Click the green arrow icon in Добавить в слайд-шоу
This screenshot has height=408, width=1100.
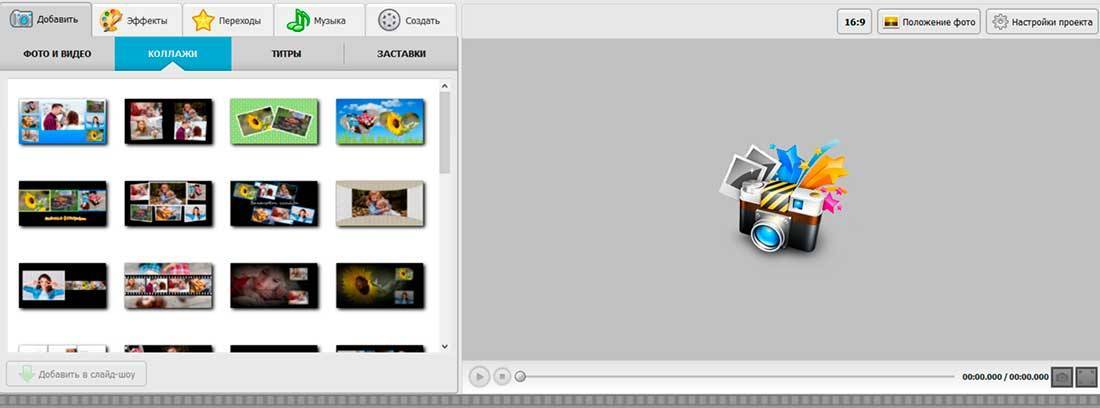pyautogui.click(x=27, y=374)
